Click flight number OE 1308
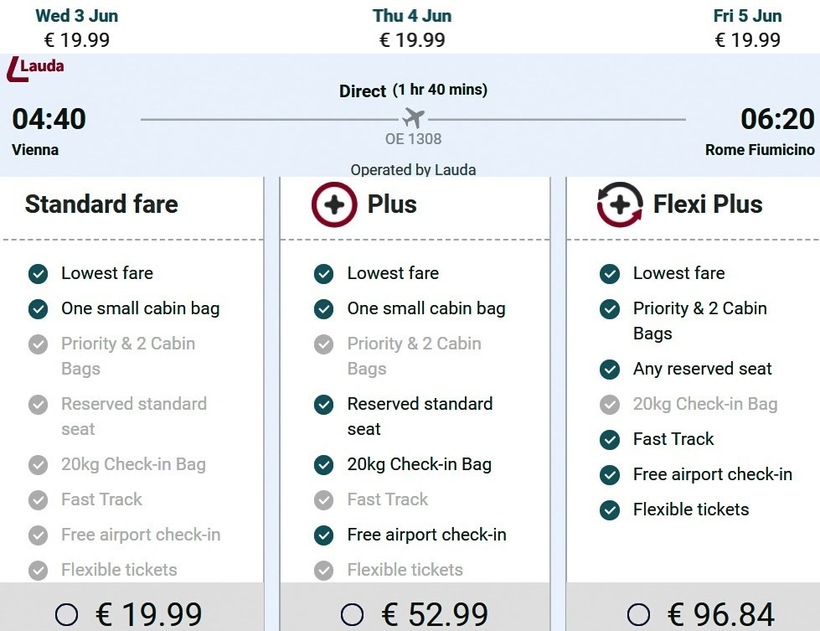 (413, 140)
